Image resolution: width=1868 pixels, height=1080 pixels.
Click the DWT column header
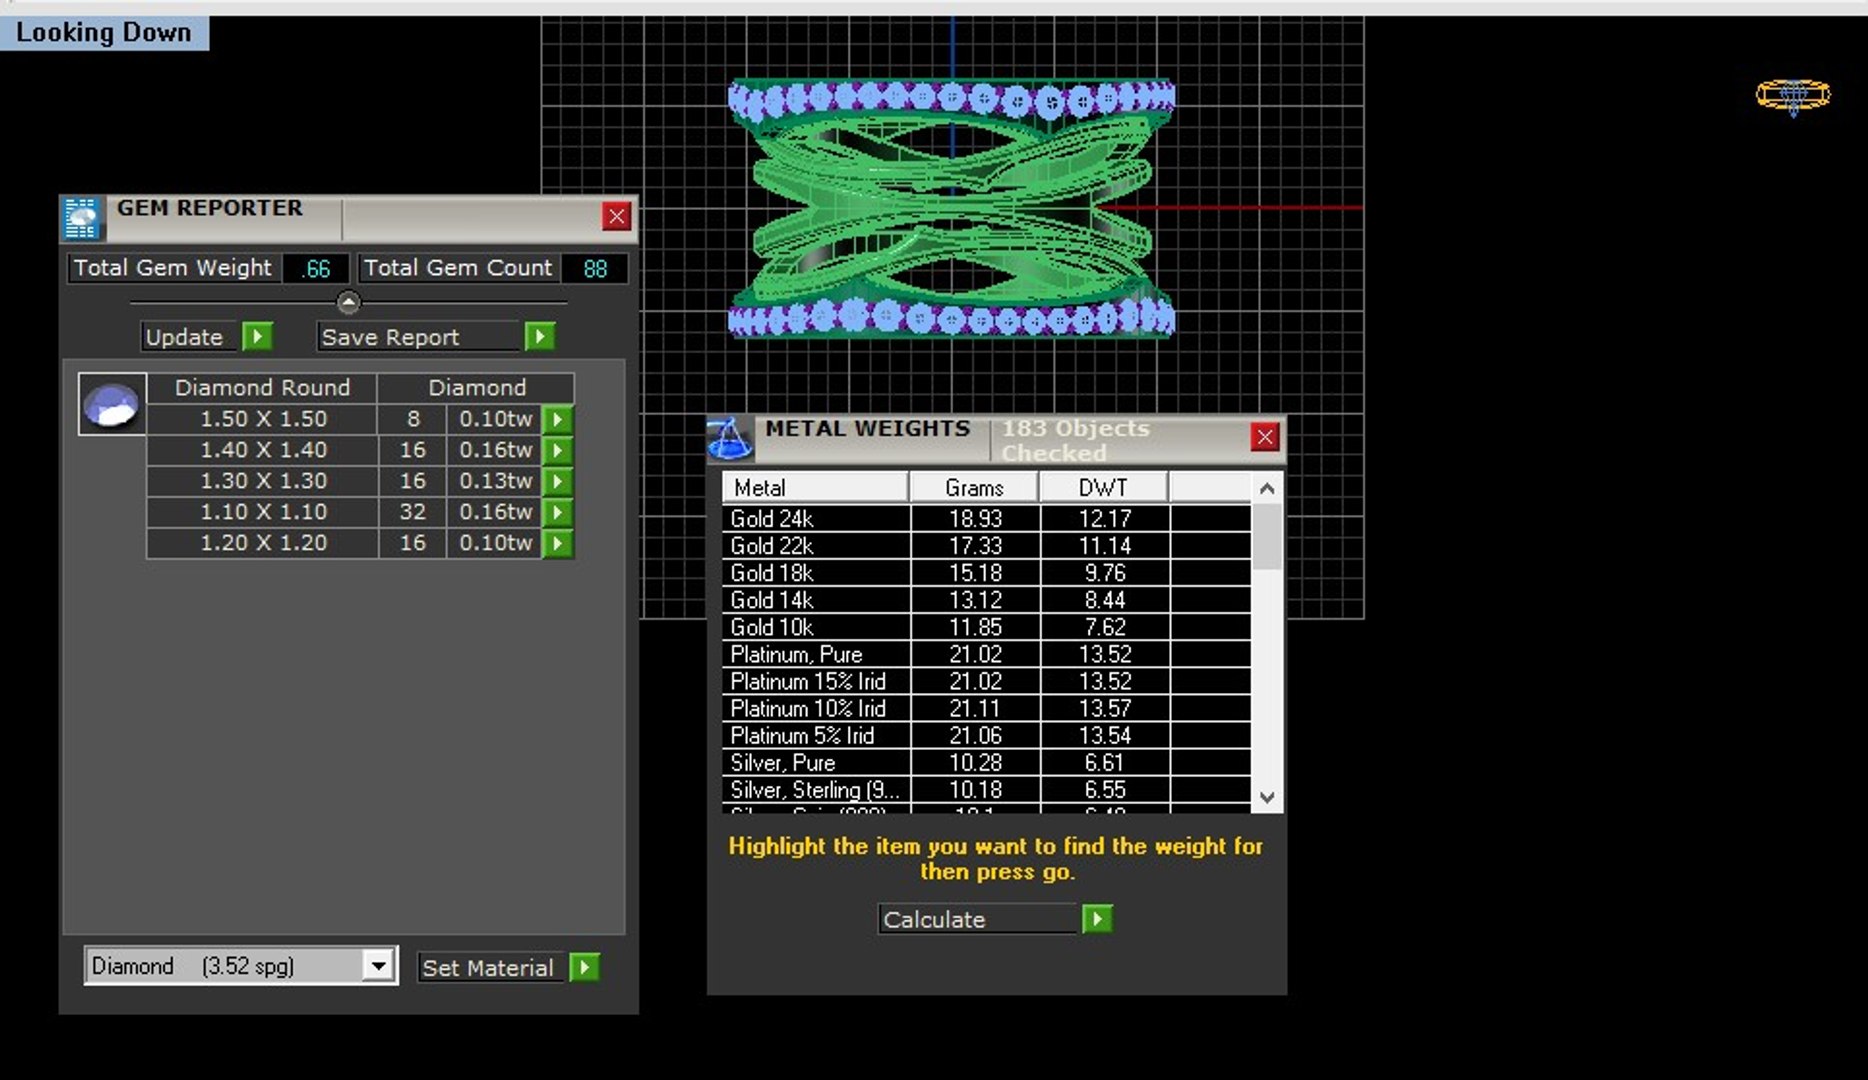tap(1104, 488)
